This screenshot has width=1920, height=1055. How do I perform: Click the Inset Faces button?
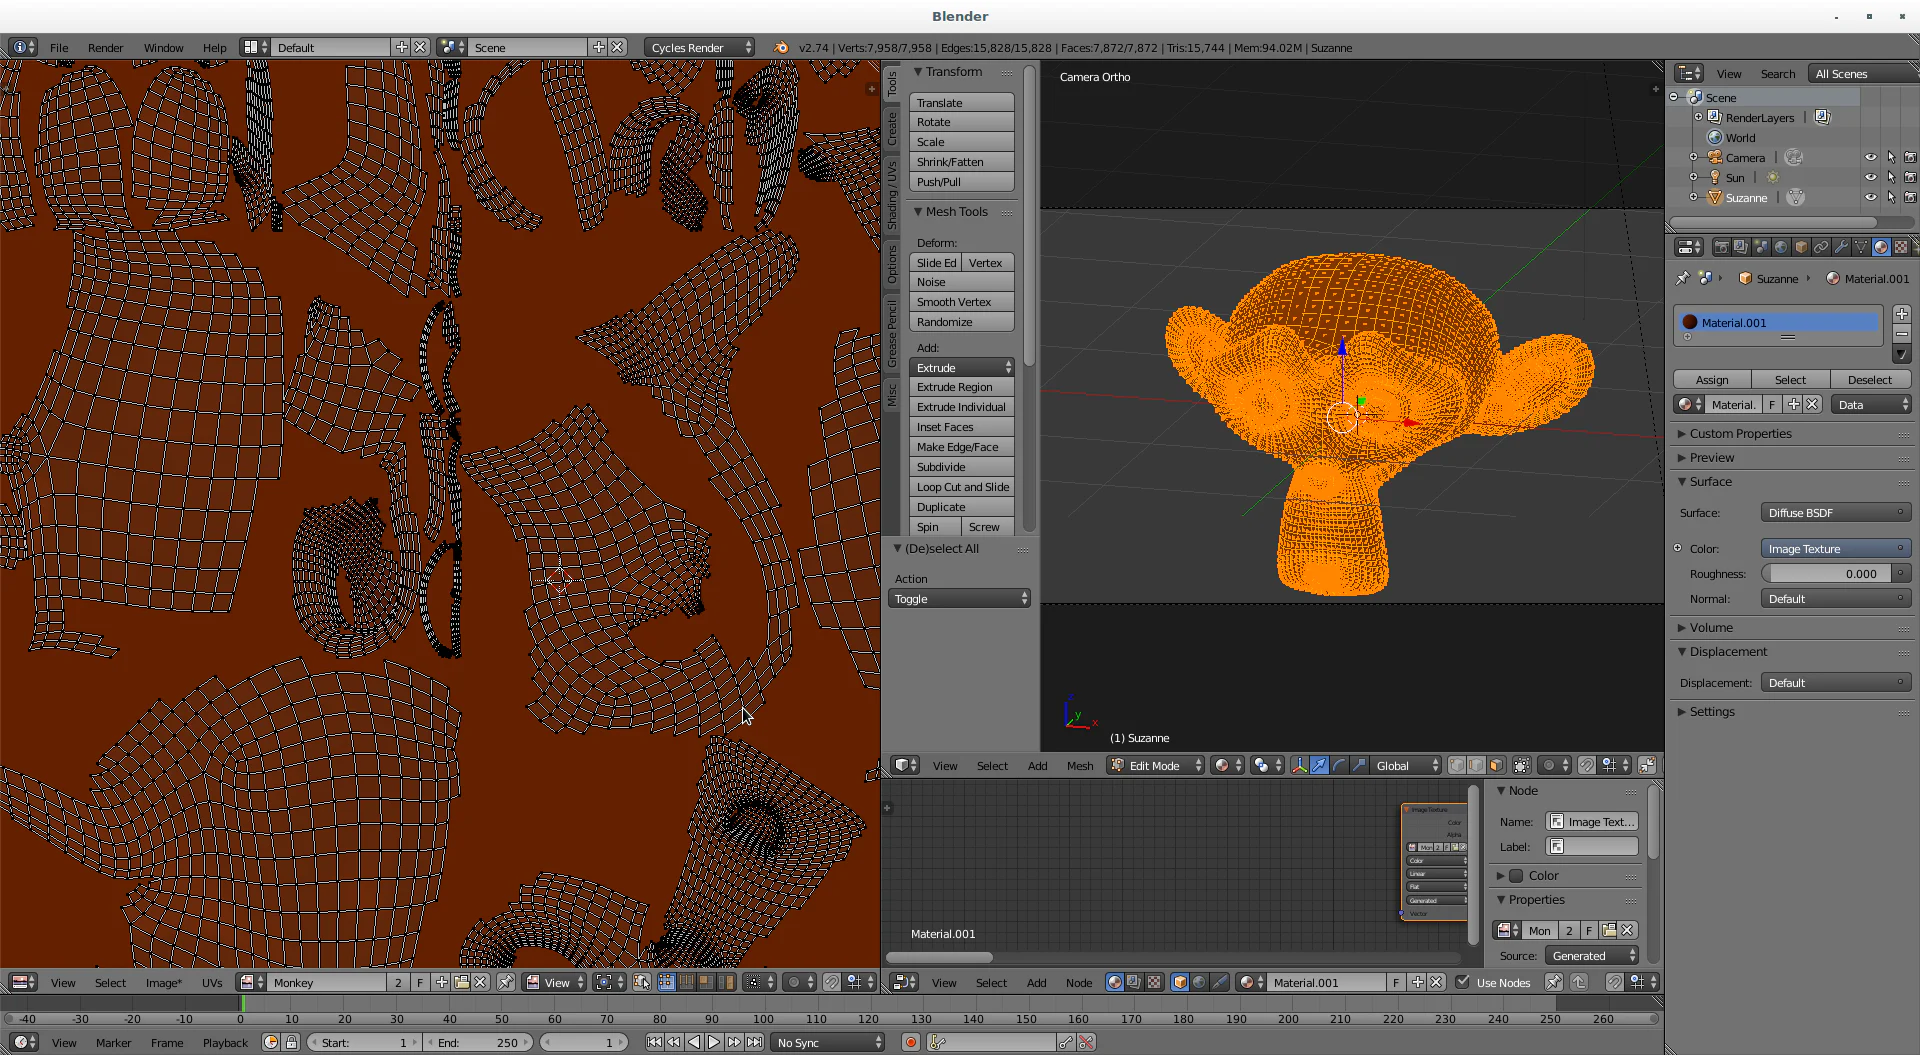coord(962,427)
